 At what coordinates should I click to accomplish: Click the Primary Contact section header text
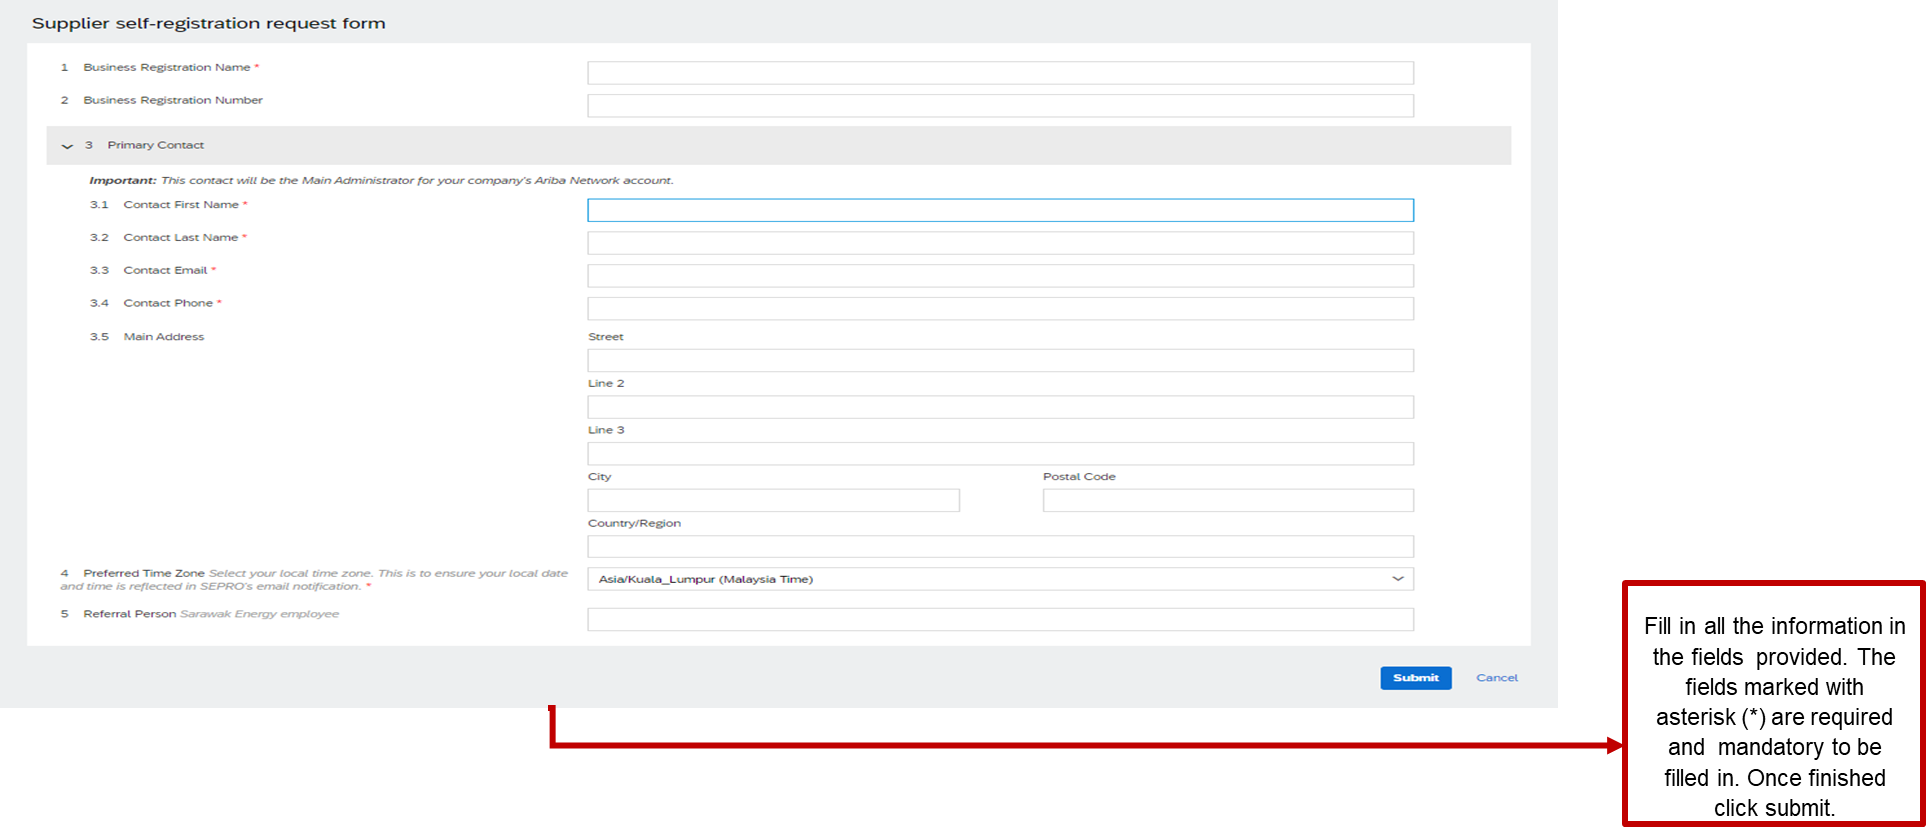(x=155, y=145)
